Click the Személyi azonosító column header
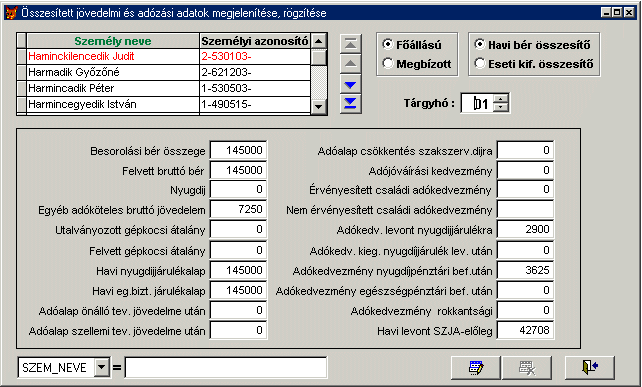 tap(255, 41)
